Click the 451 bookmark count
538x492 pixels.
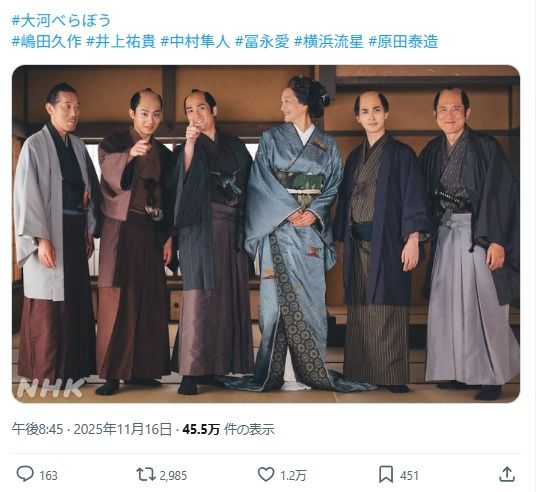(x=409, y=476)
